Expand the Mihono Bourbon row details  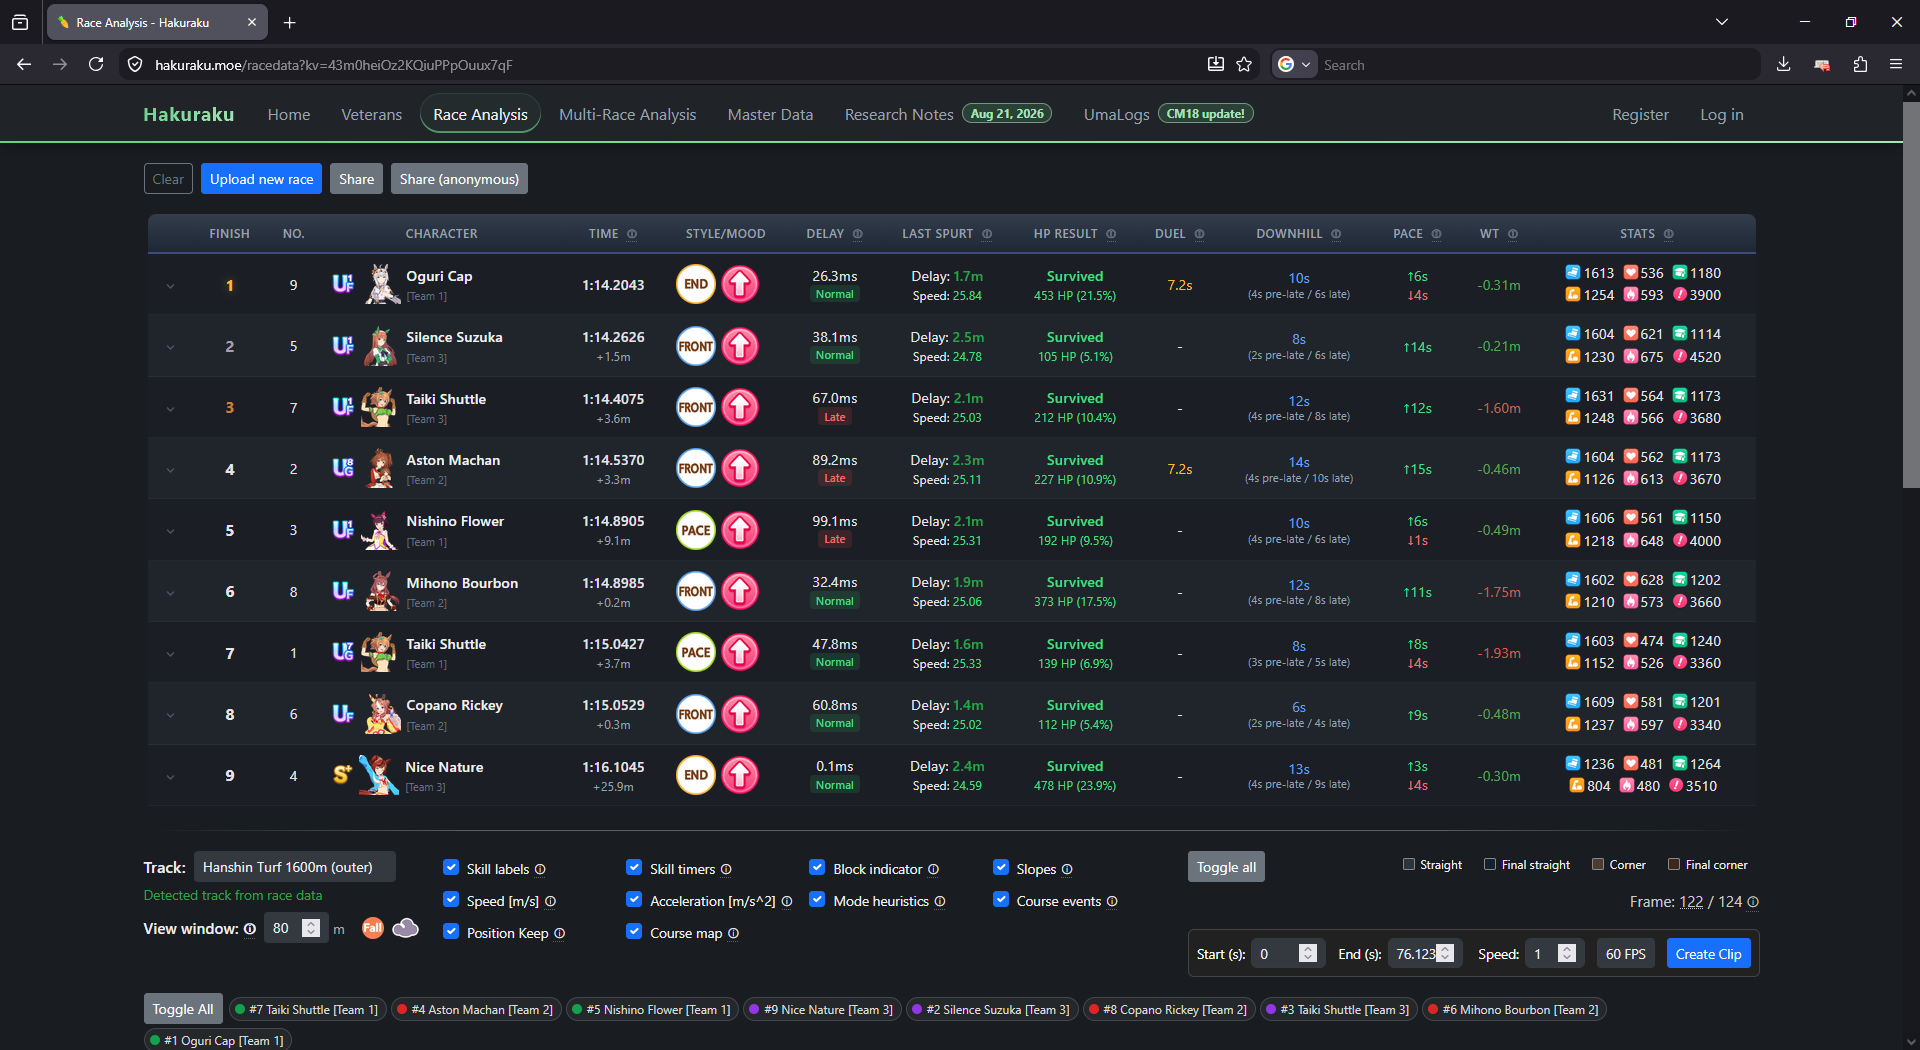pos(170,592)
